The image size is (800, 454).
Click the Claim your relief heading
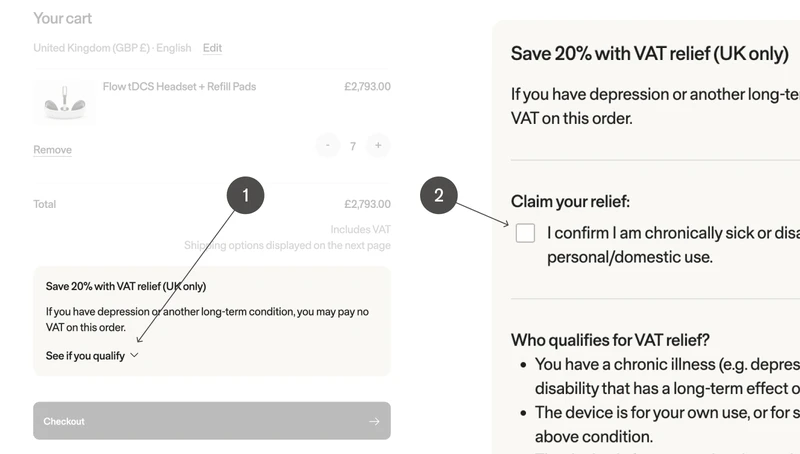(570, 201)
